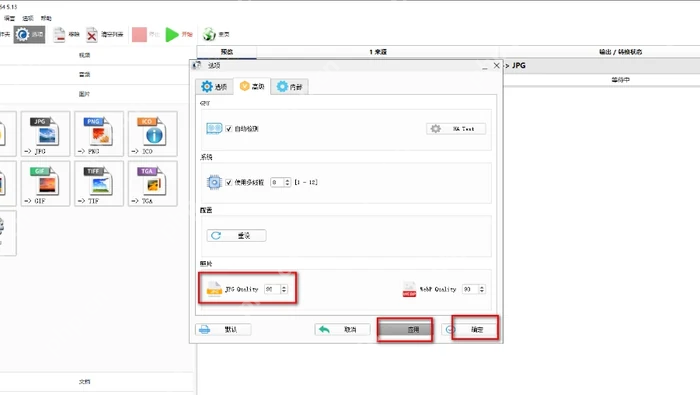Click the Remove item toolbar icon
This screenshot has height=395, width=700.
pos(59,35)
